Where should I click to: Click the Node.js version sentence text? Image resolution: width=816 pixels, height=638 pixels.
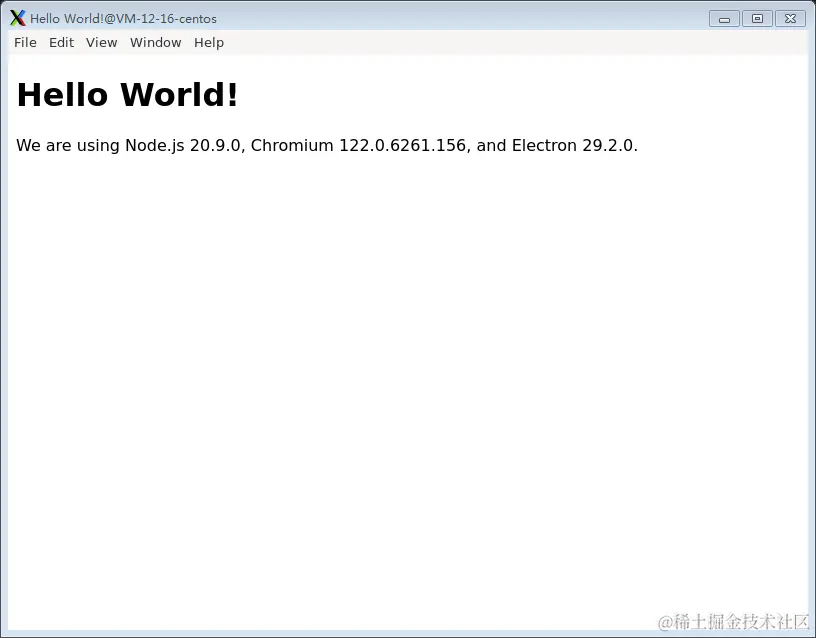327,146
